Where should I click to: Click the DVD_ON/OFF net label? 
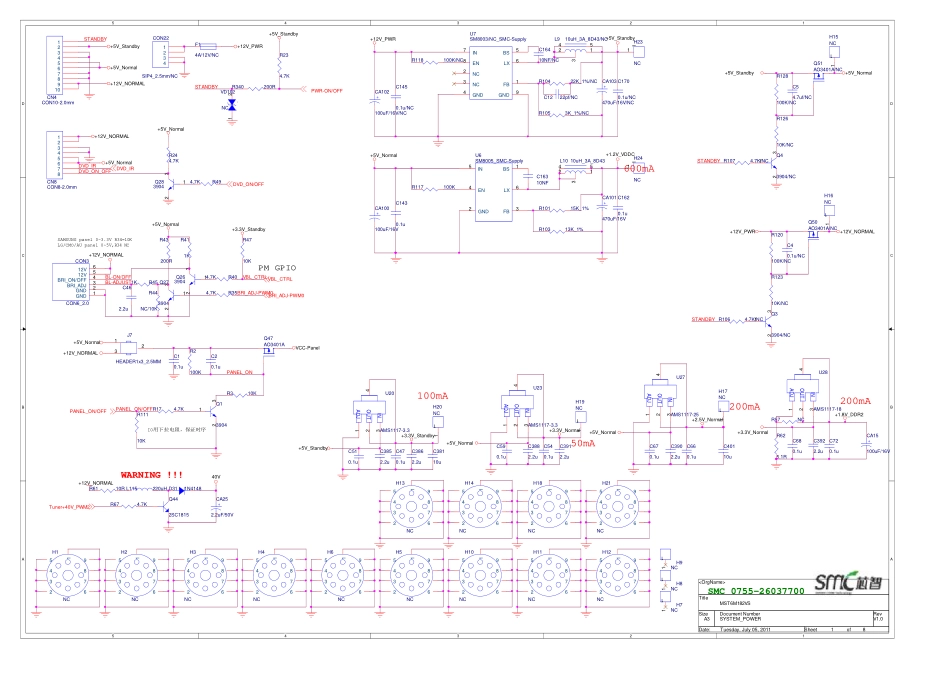247,183
